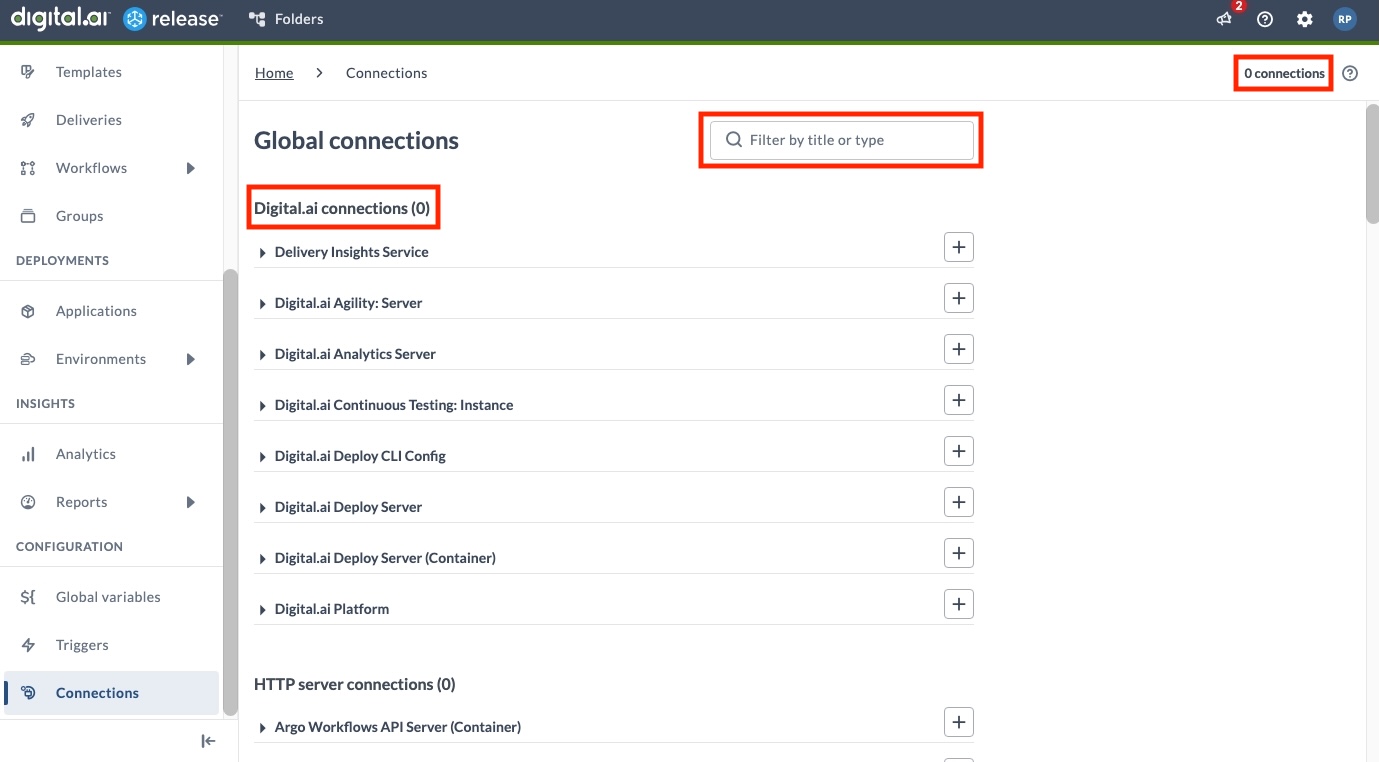This screenshot has height=762, width=1379.
Task: Click the RP user avatar
Action: click(x=1344, y=19)
